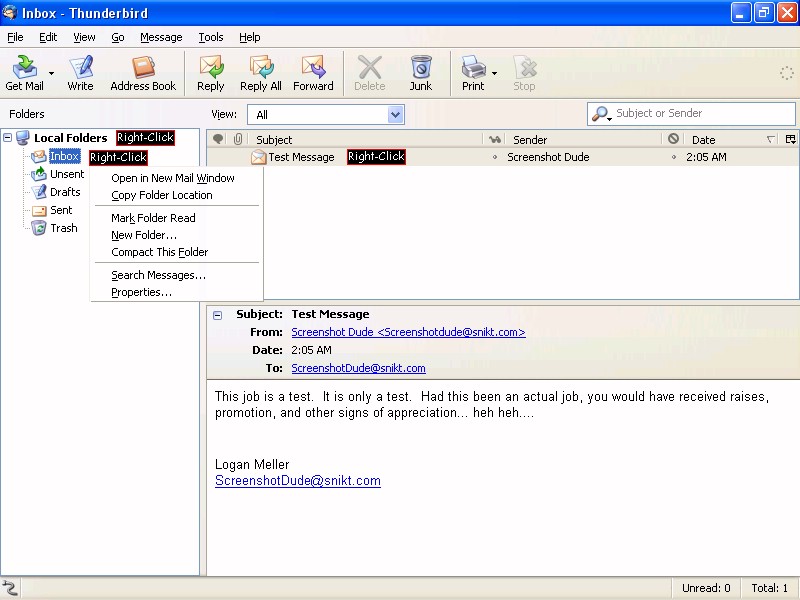Open the Print dropdown arrow
Image resolution: width=800 pixels, height=600 pixels.
(494, 73)
